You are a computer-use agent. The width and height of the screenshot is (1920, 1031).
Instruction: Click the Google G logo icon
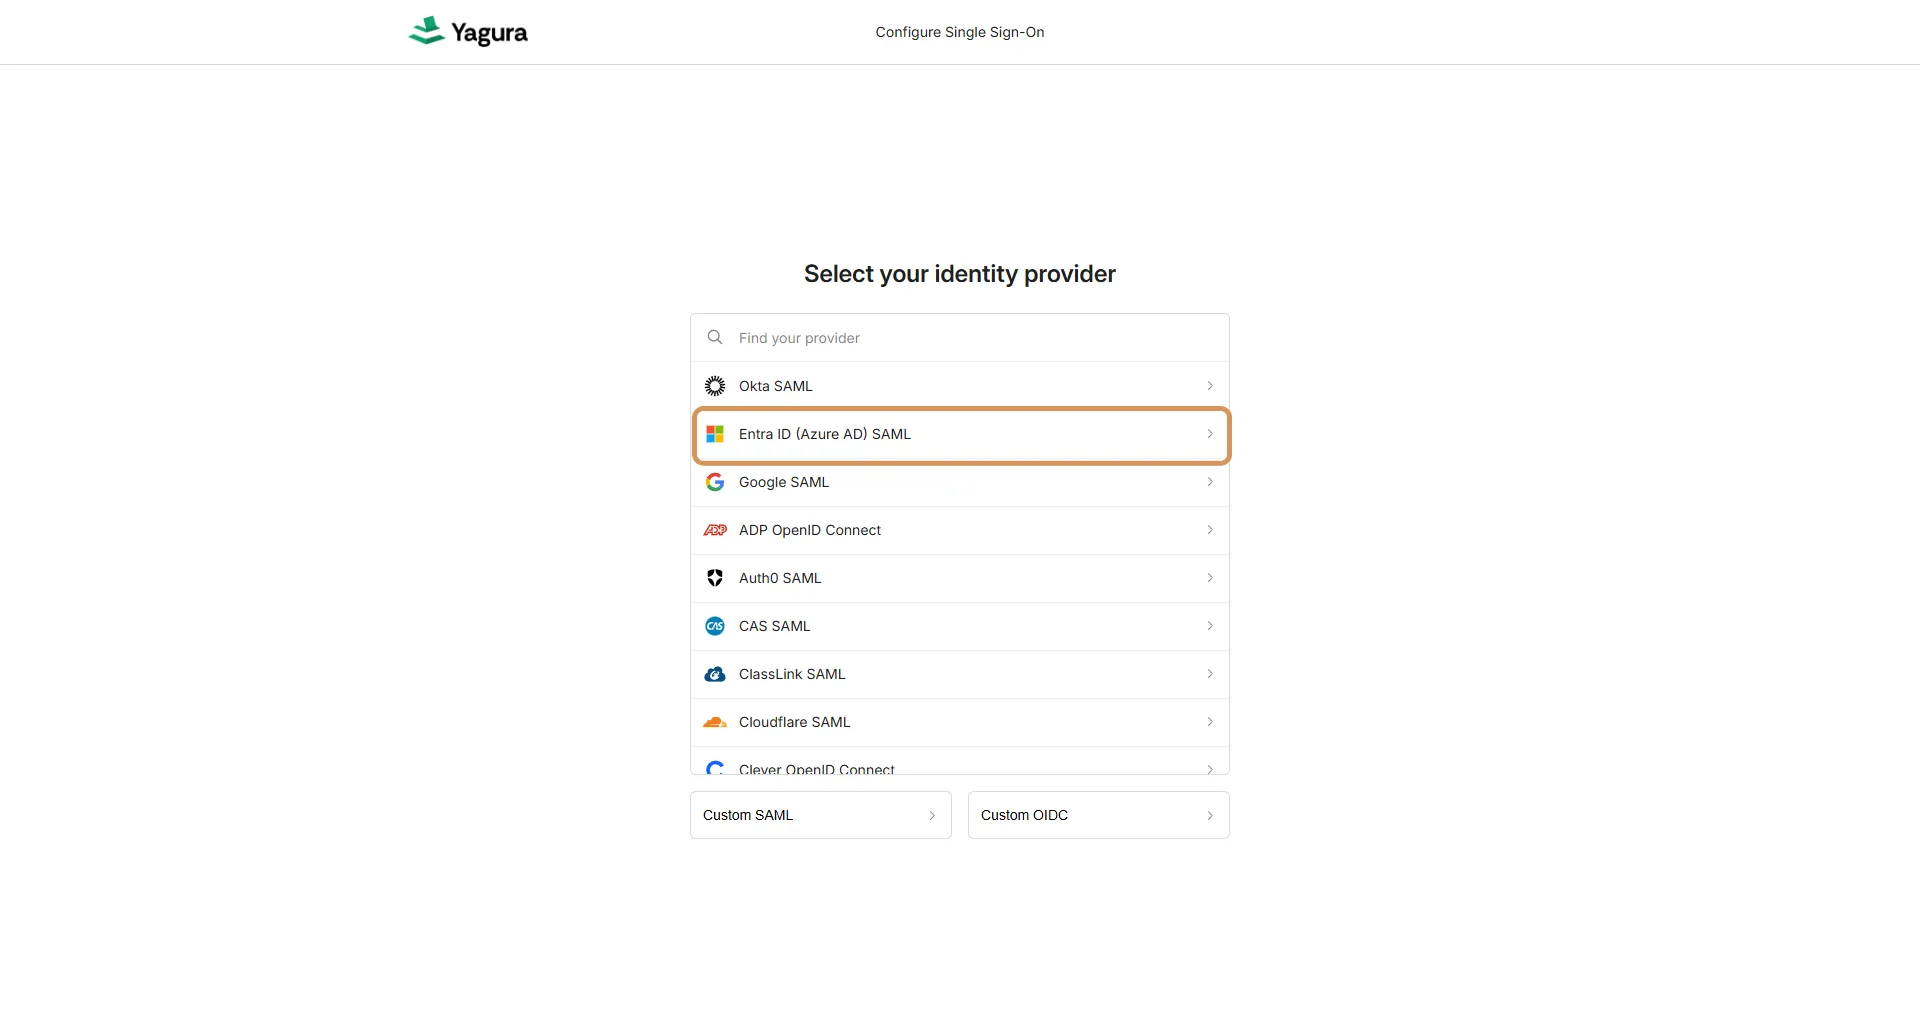point(715,482)
